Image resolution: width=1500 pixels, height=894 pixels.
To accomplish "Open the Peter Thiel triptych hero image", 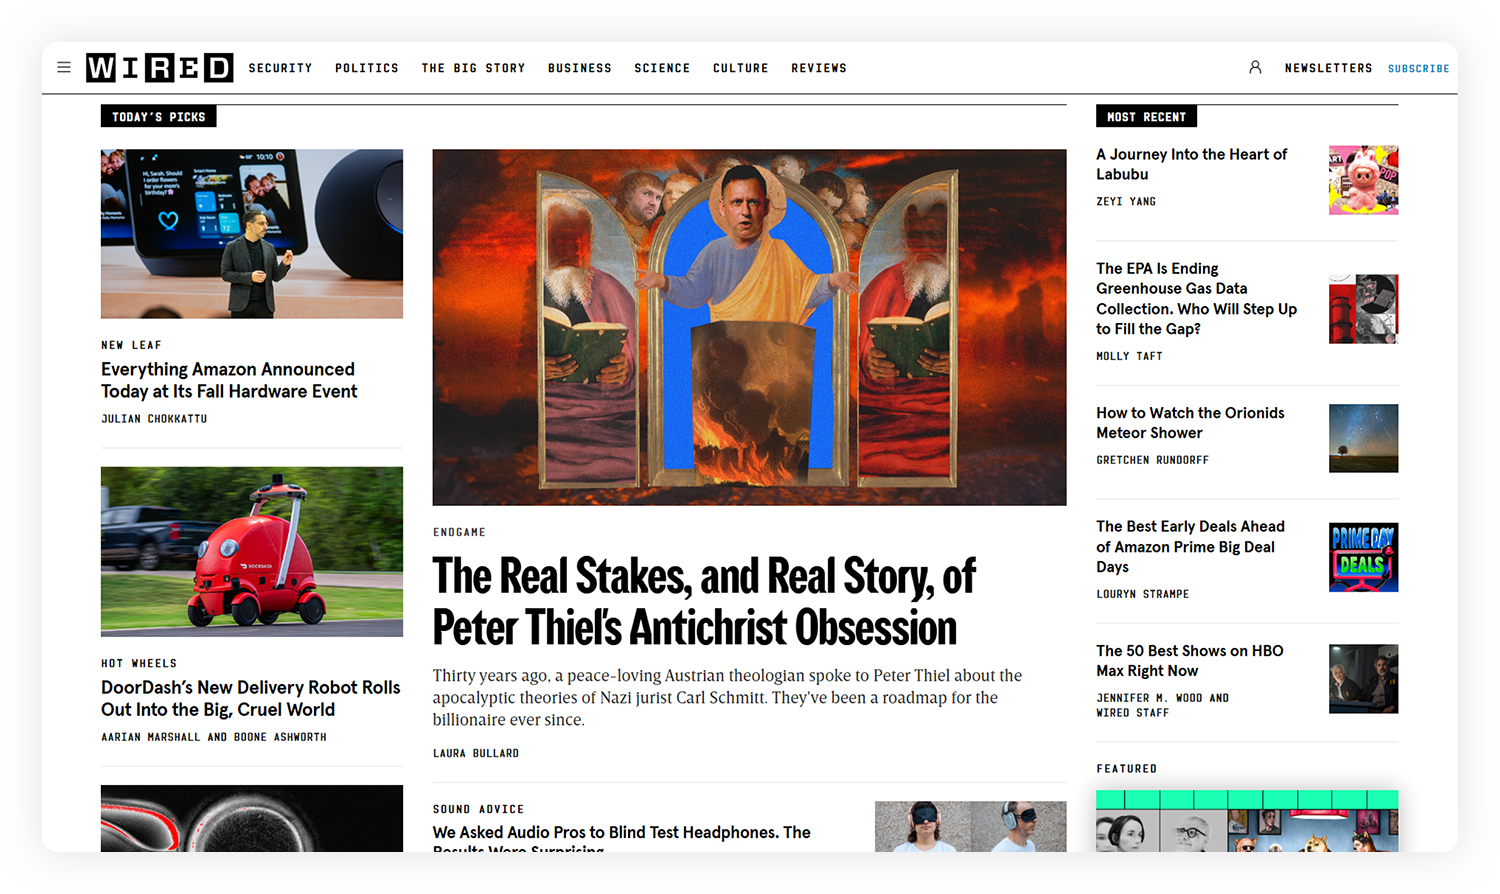I will (x=749, y=327).
